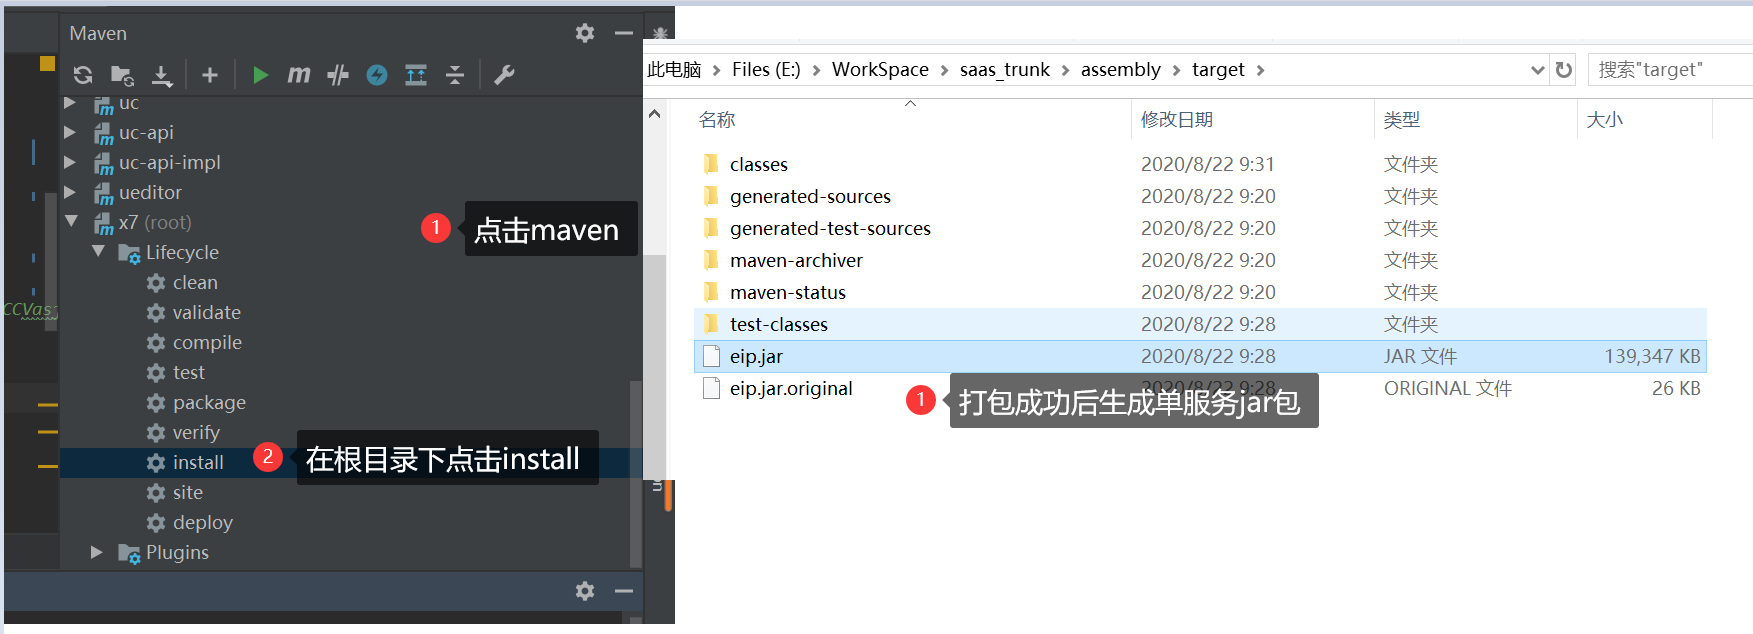Viewport: 1753px width, 634px height.
Task: Select the test lifecycle goal
Action: coord(188,372)
